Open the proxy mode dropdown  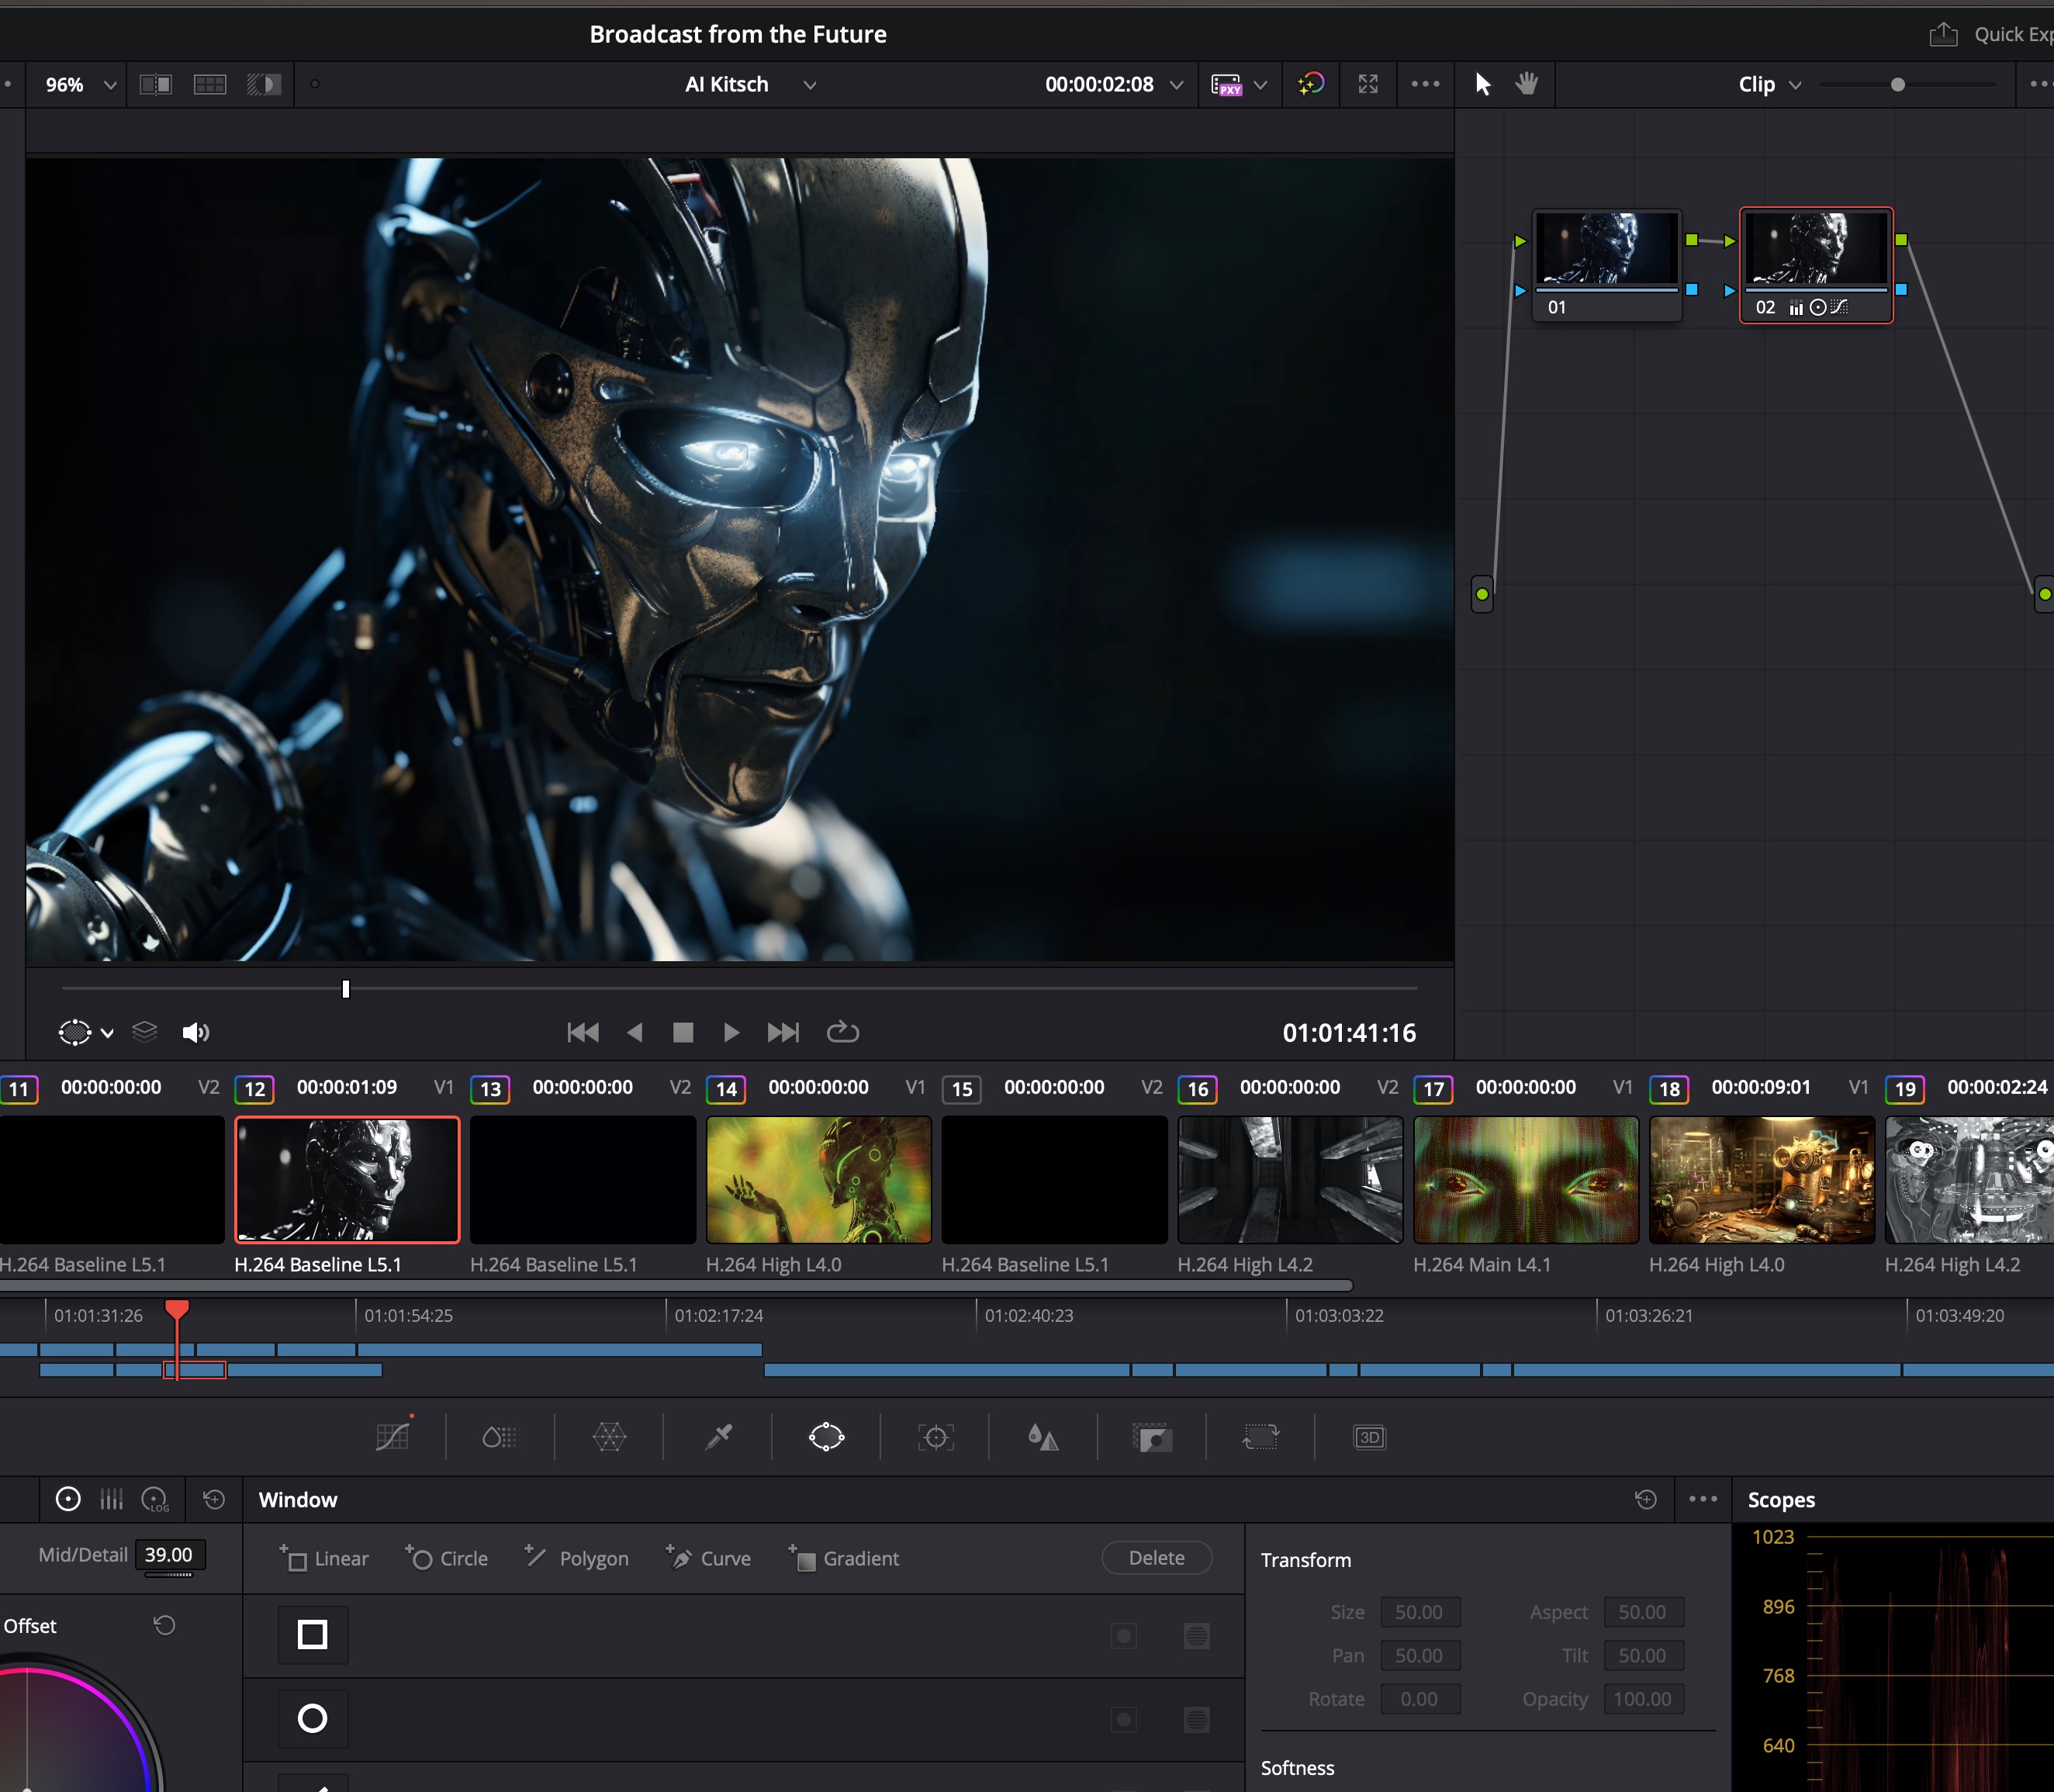1260,85
